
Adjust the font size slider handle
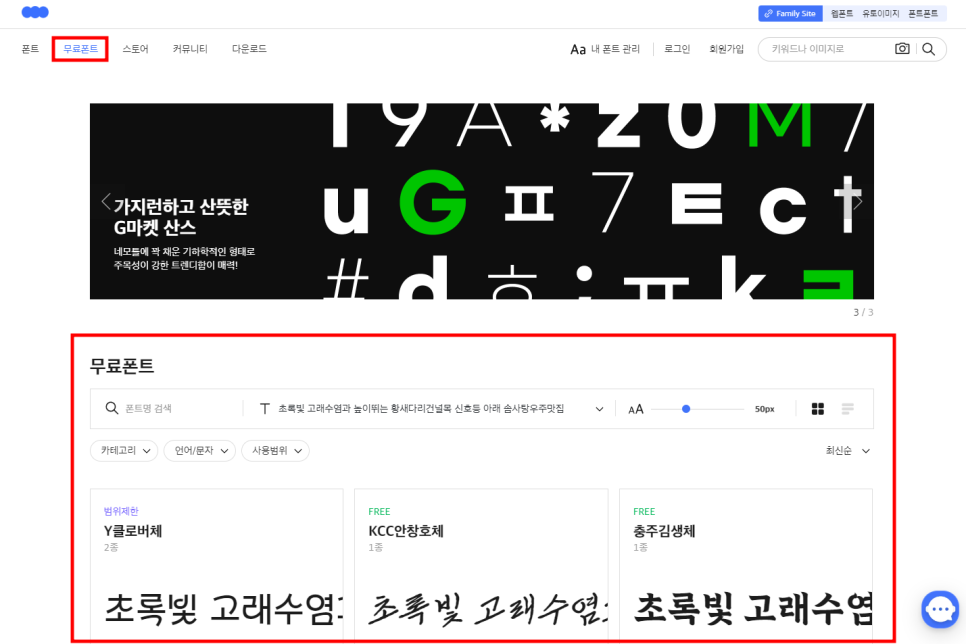[686, 409]
